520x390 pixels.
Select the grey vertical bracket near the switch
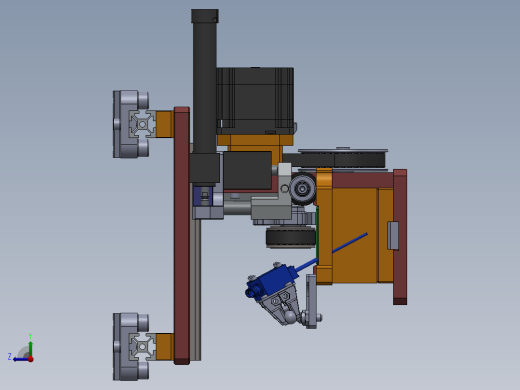(x=311, y=301)
